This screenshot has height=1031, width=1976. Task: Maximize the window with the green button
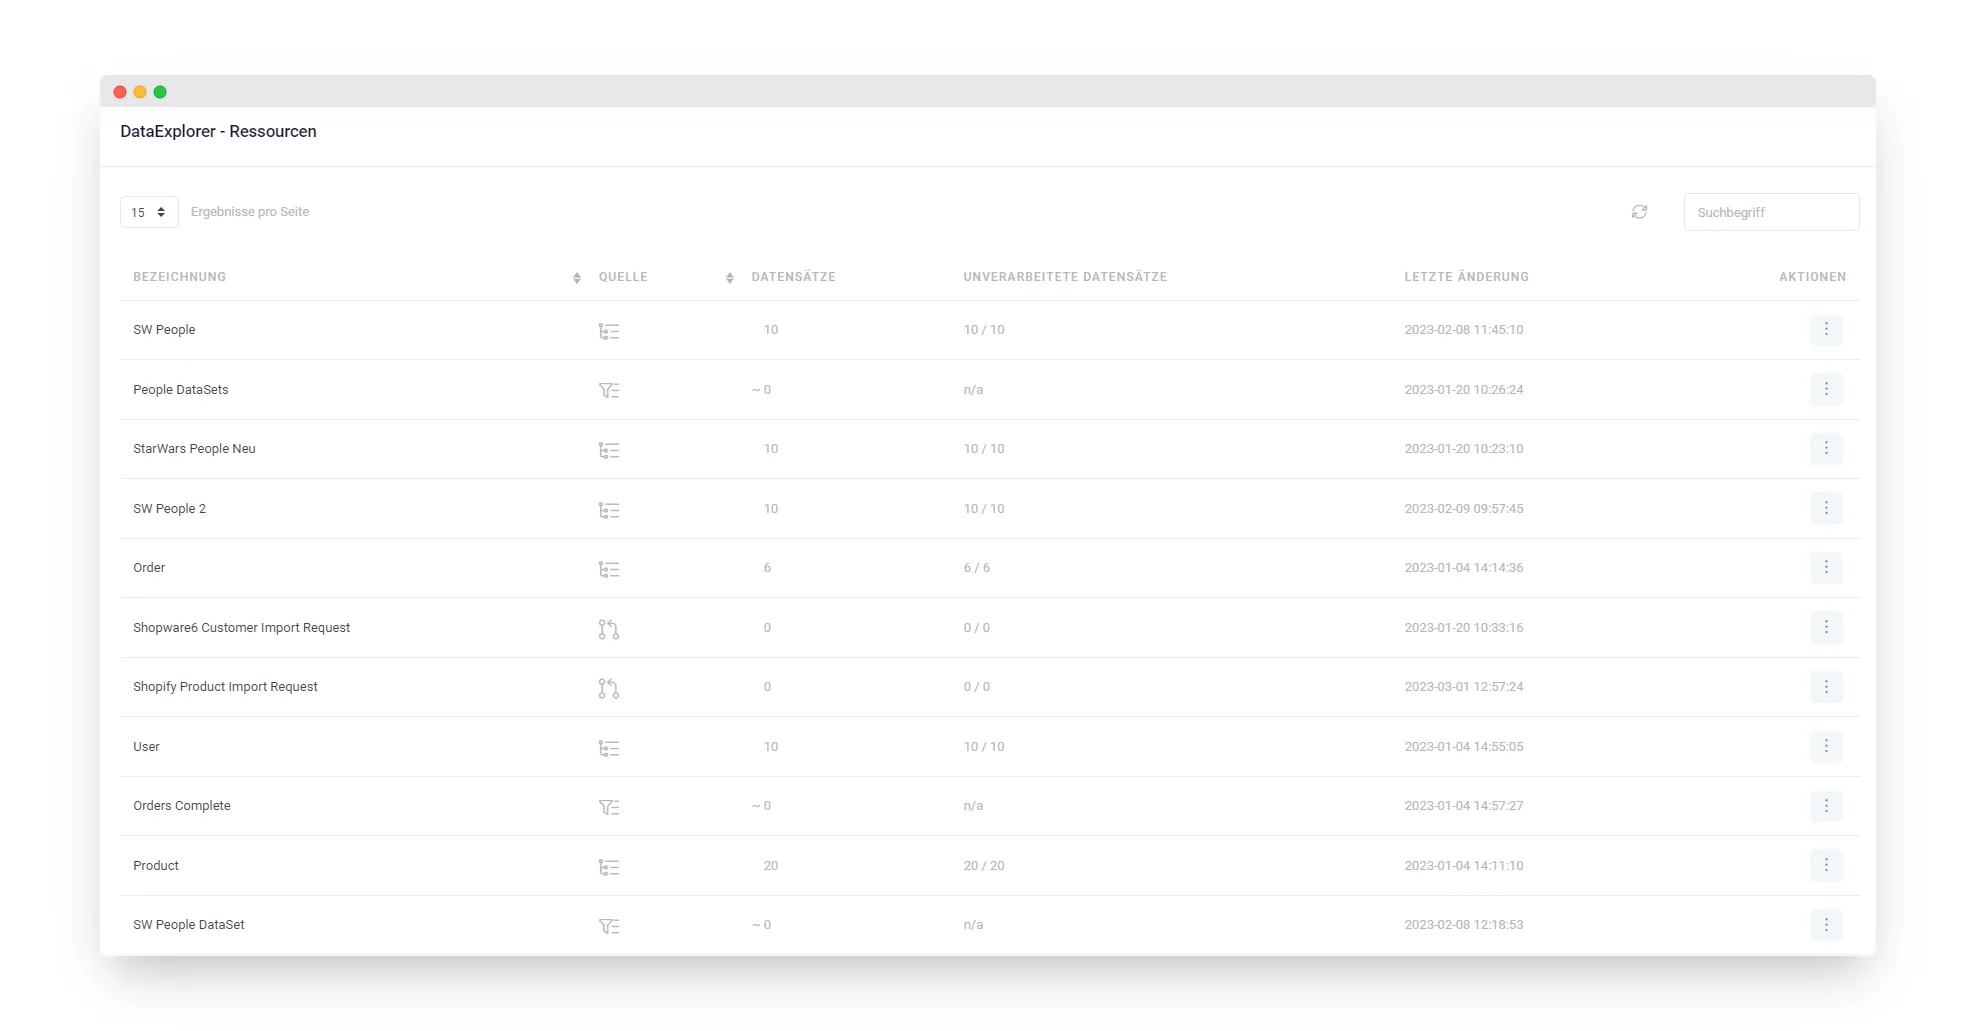160,92
